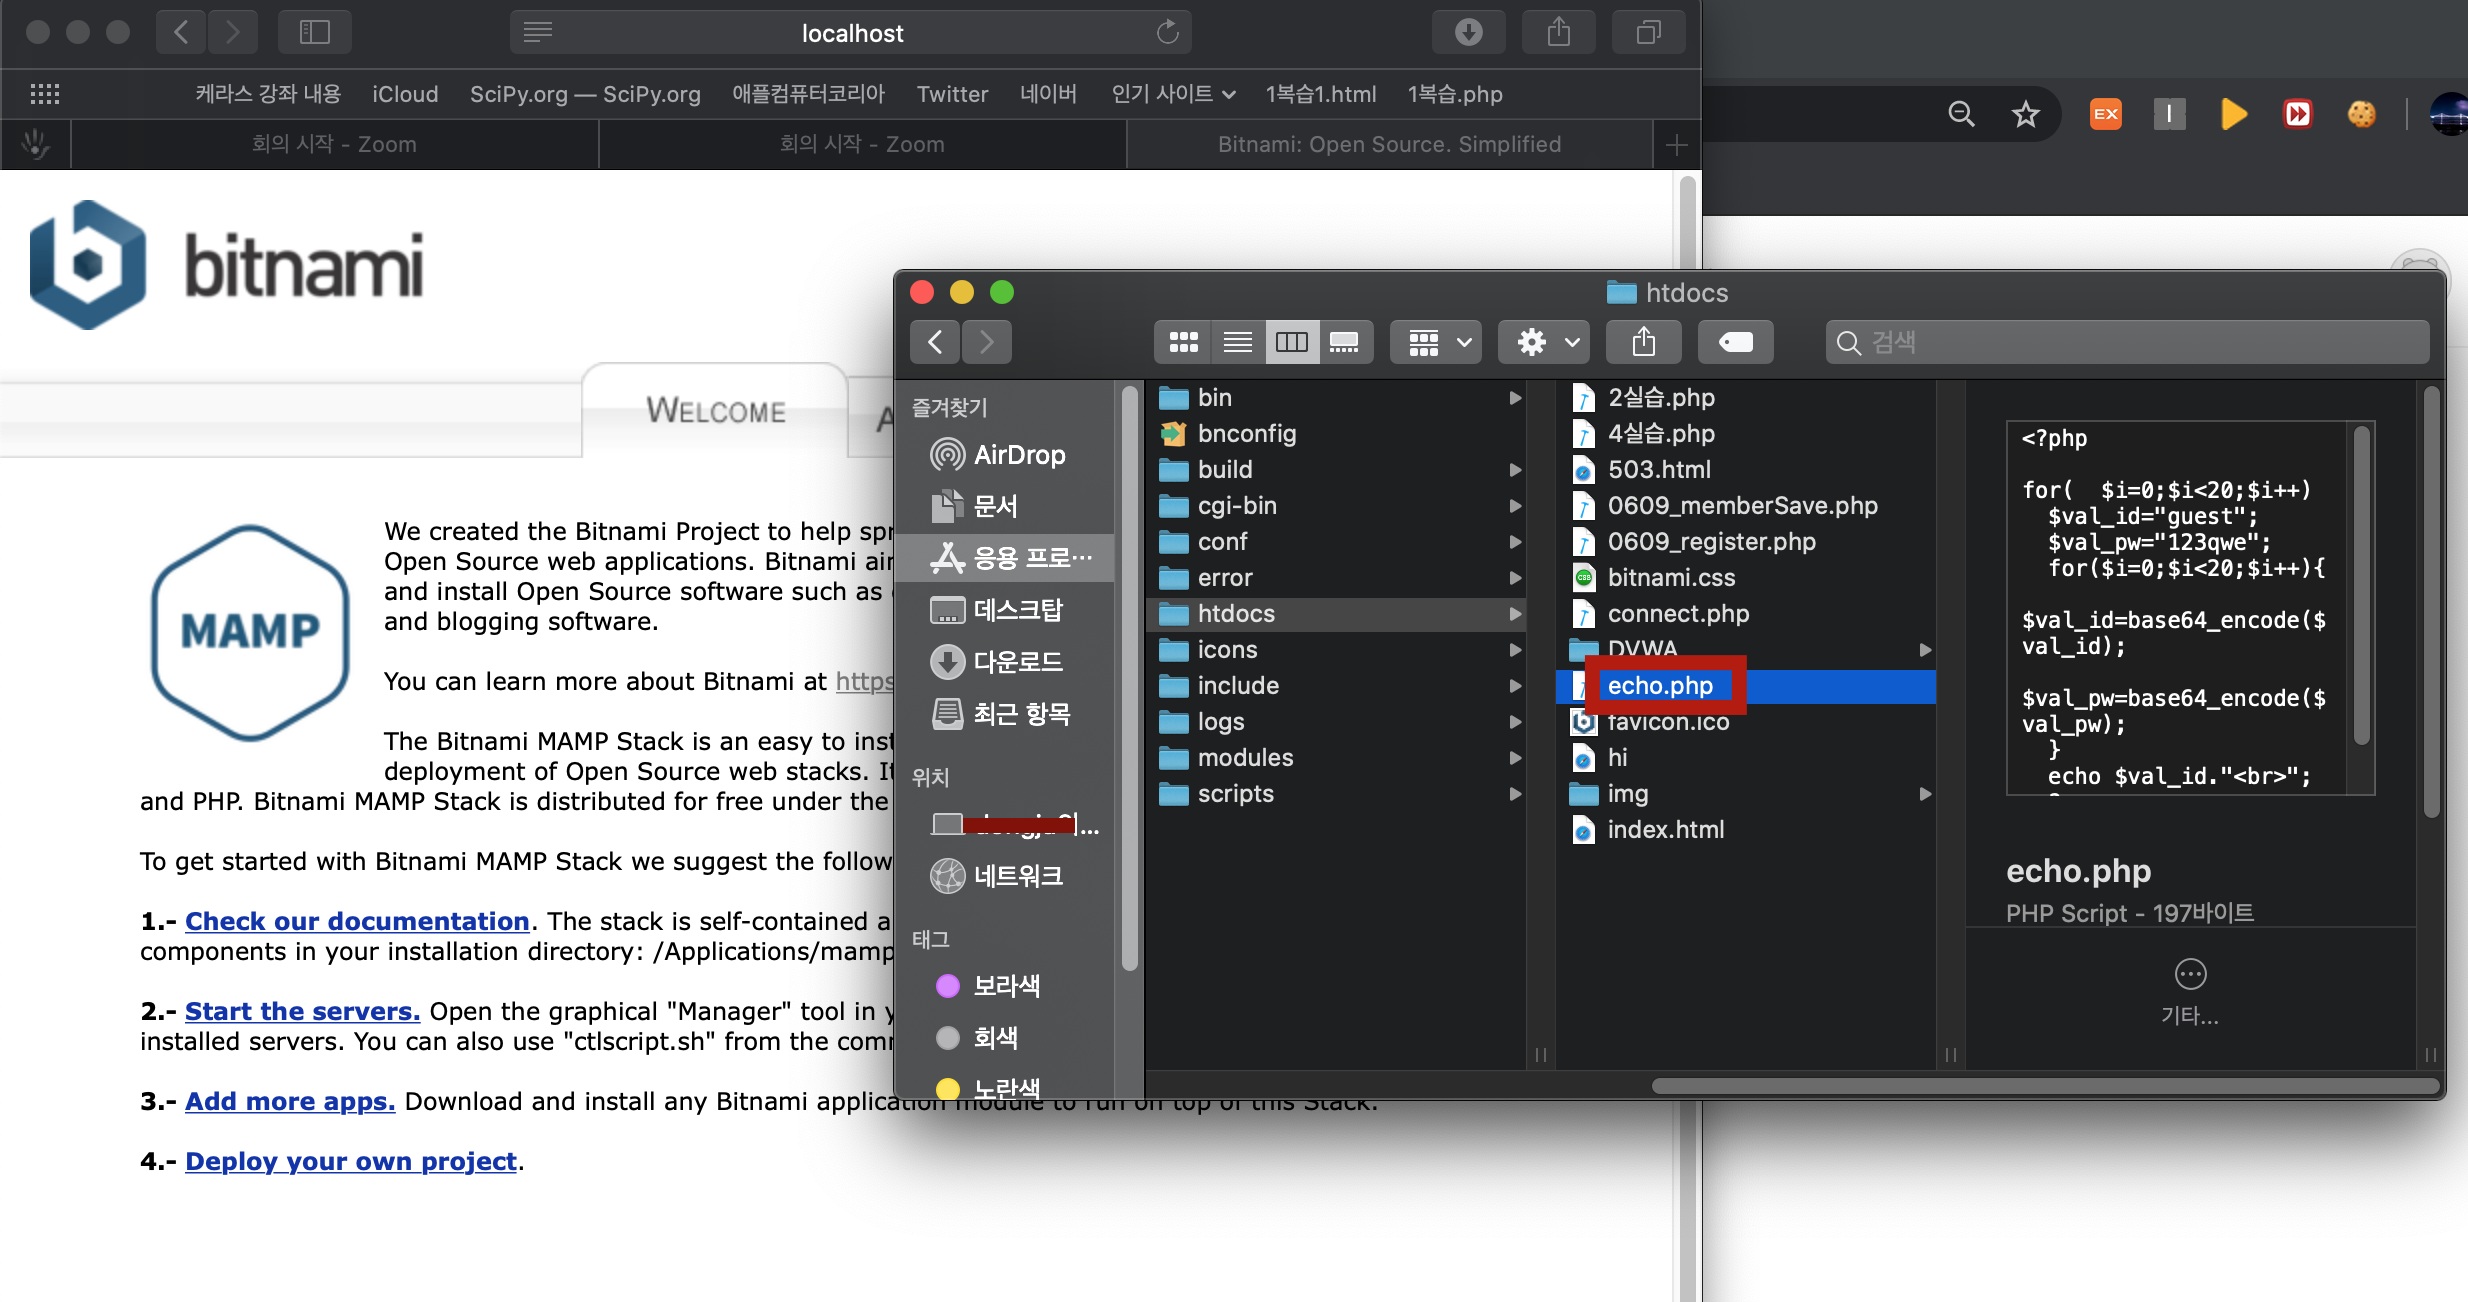Viewport: 2468px width, 1302px height.
Task: Go back in Finder htdocs window
Action: 935,342
